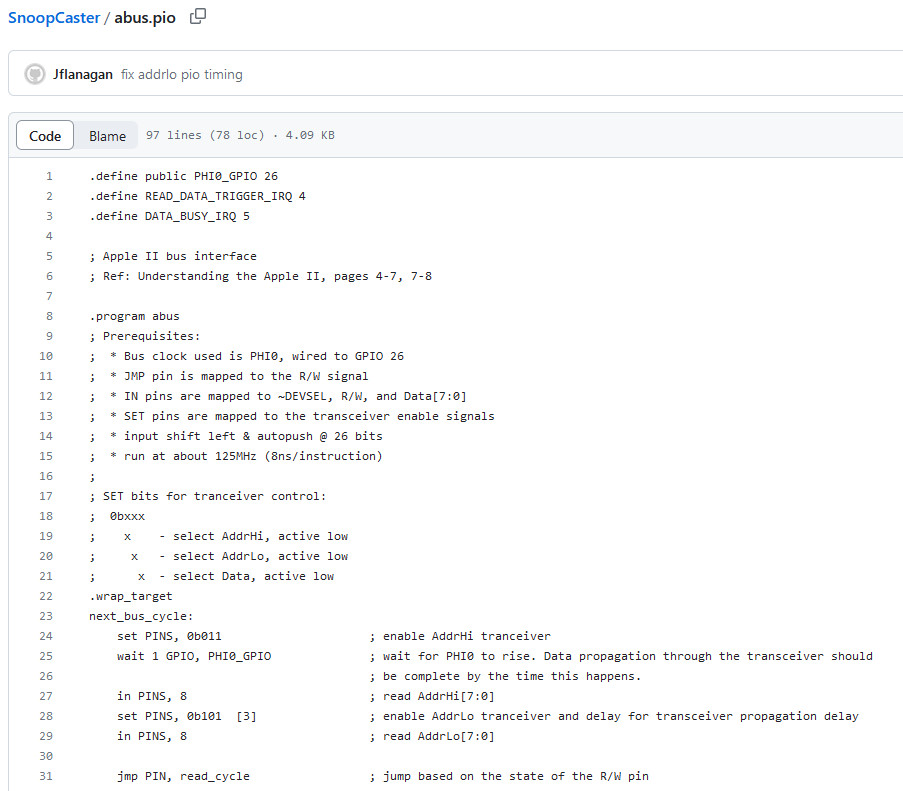Select line number 23
Viewport: 903px width, 791px height.
45,616
